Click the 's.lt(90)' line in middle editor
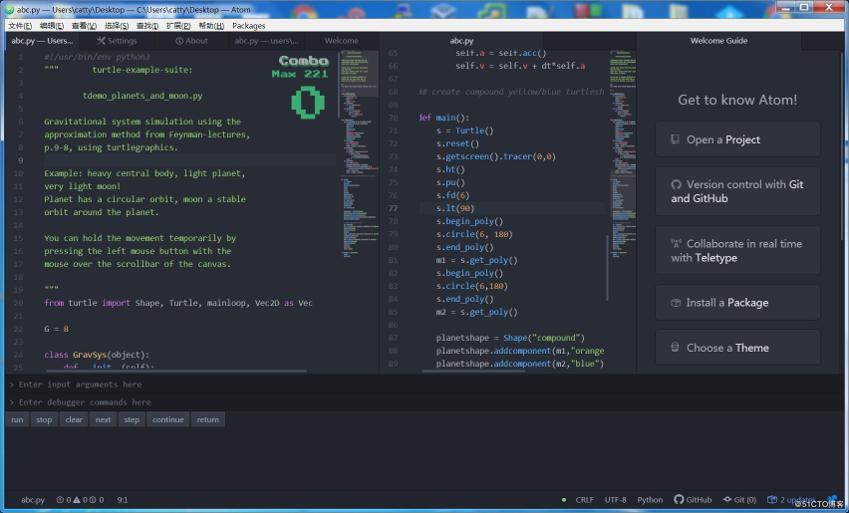Image resolution: width=849 pixels, height=513 pixels. pos(455,208)
